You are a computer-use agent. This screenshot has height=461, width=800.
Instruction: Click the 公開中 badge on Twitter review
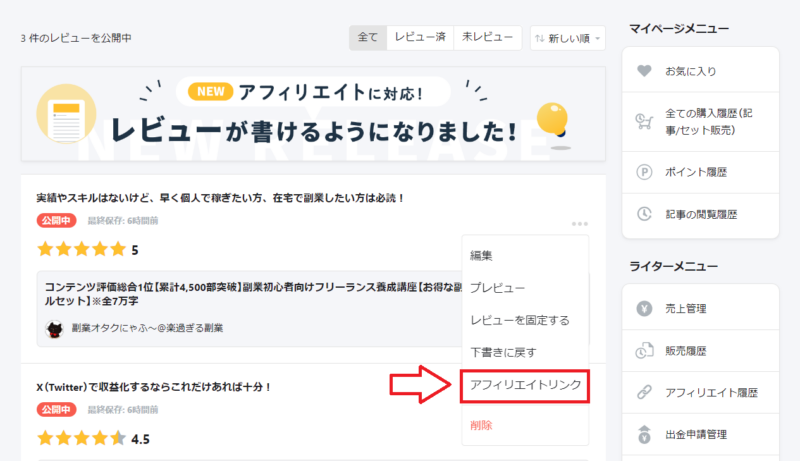click(56, 409)
